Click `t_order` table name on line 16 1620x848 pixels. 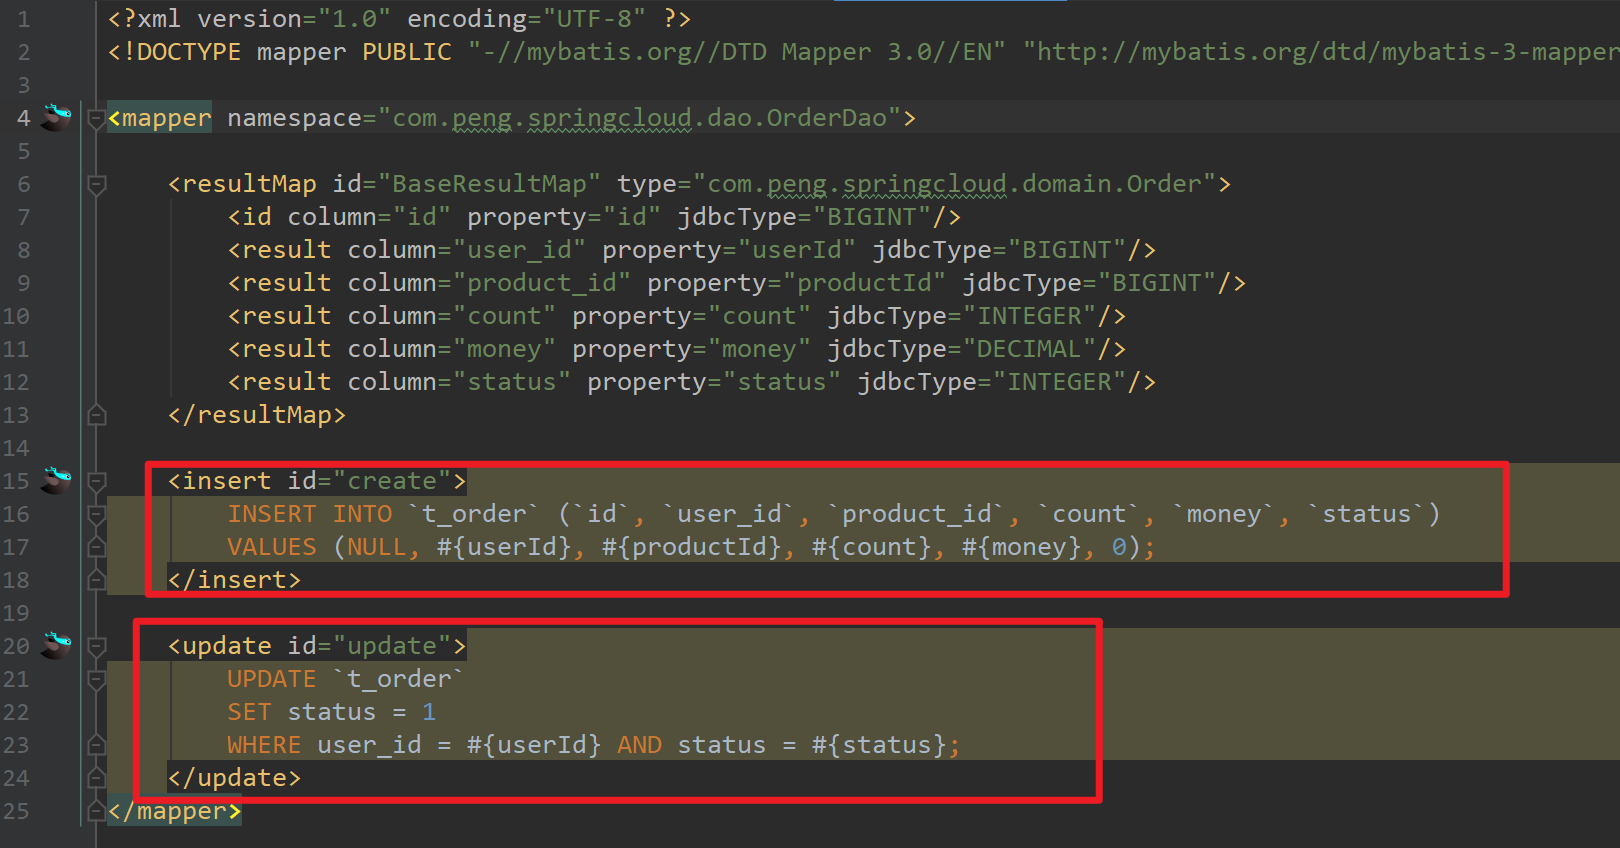[474, 514]
